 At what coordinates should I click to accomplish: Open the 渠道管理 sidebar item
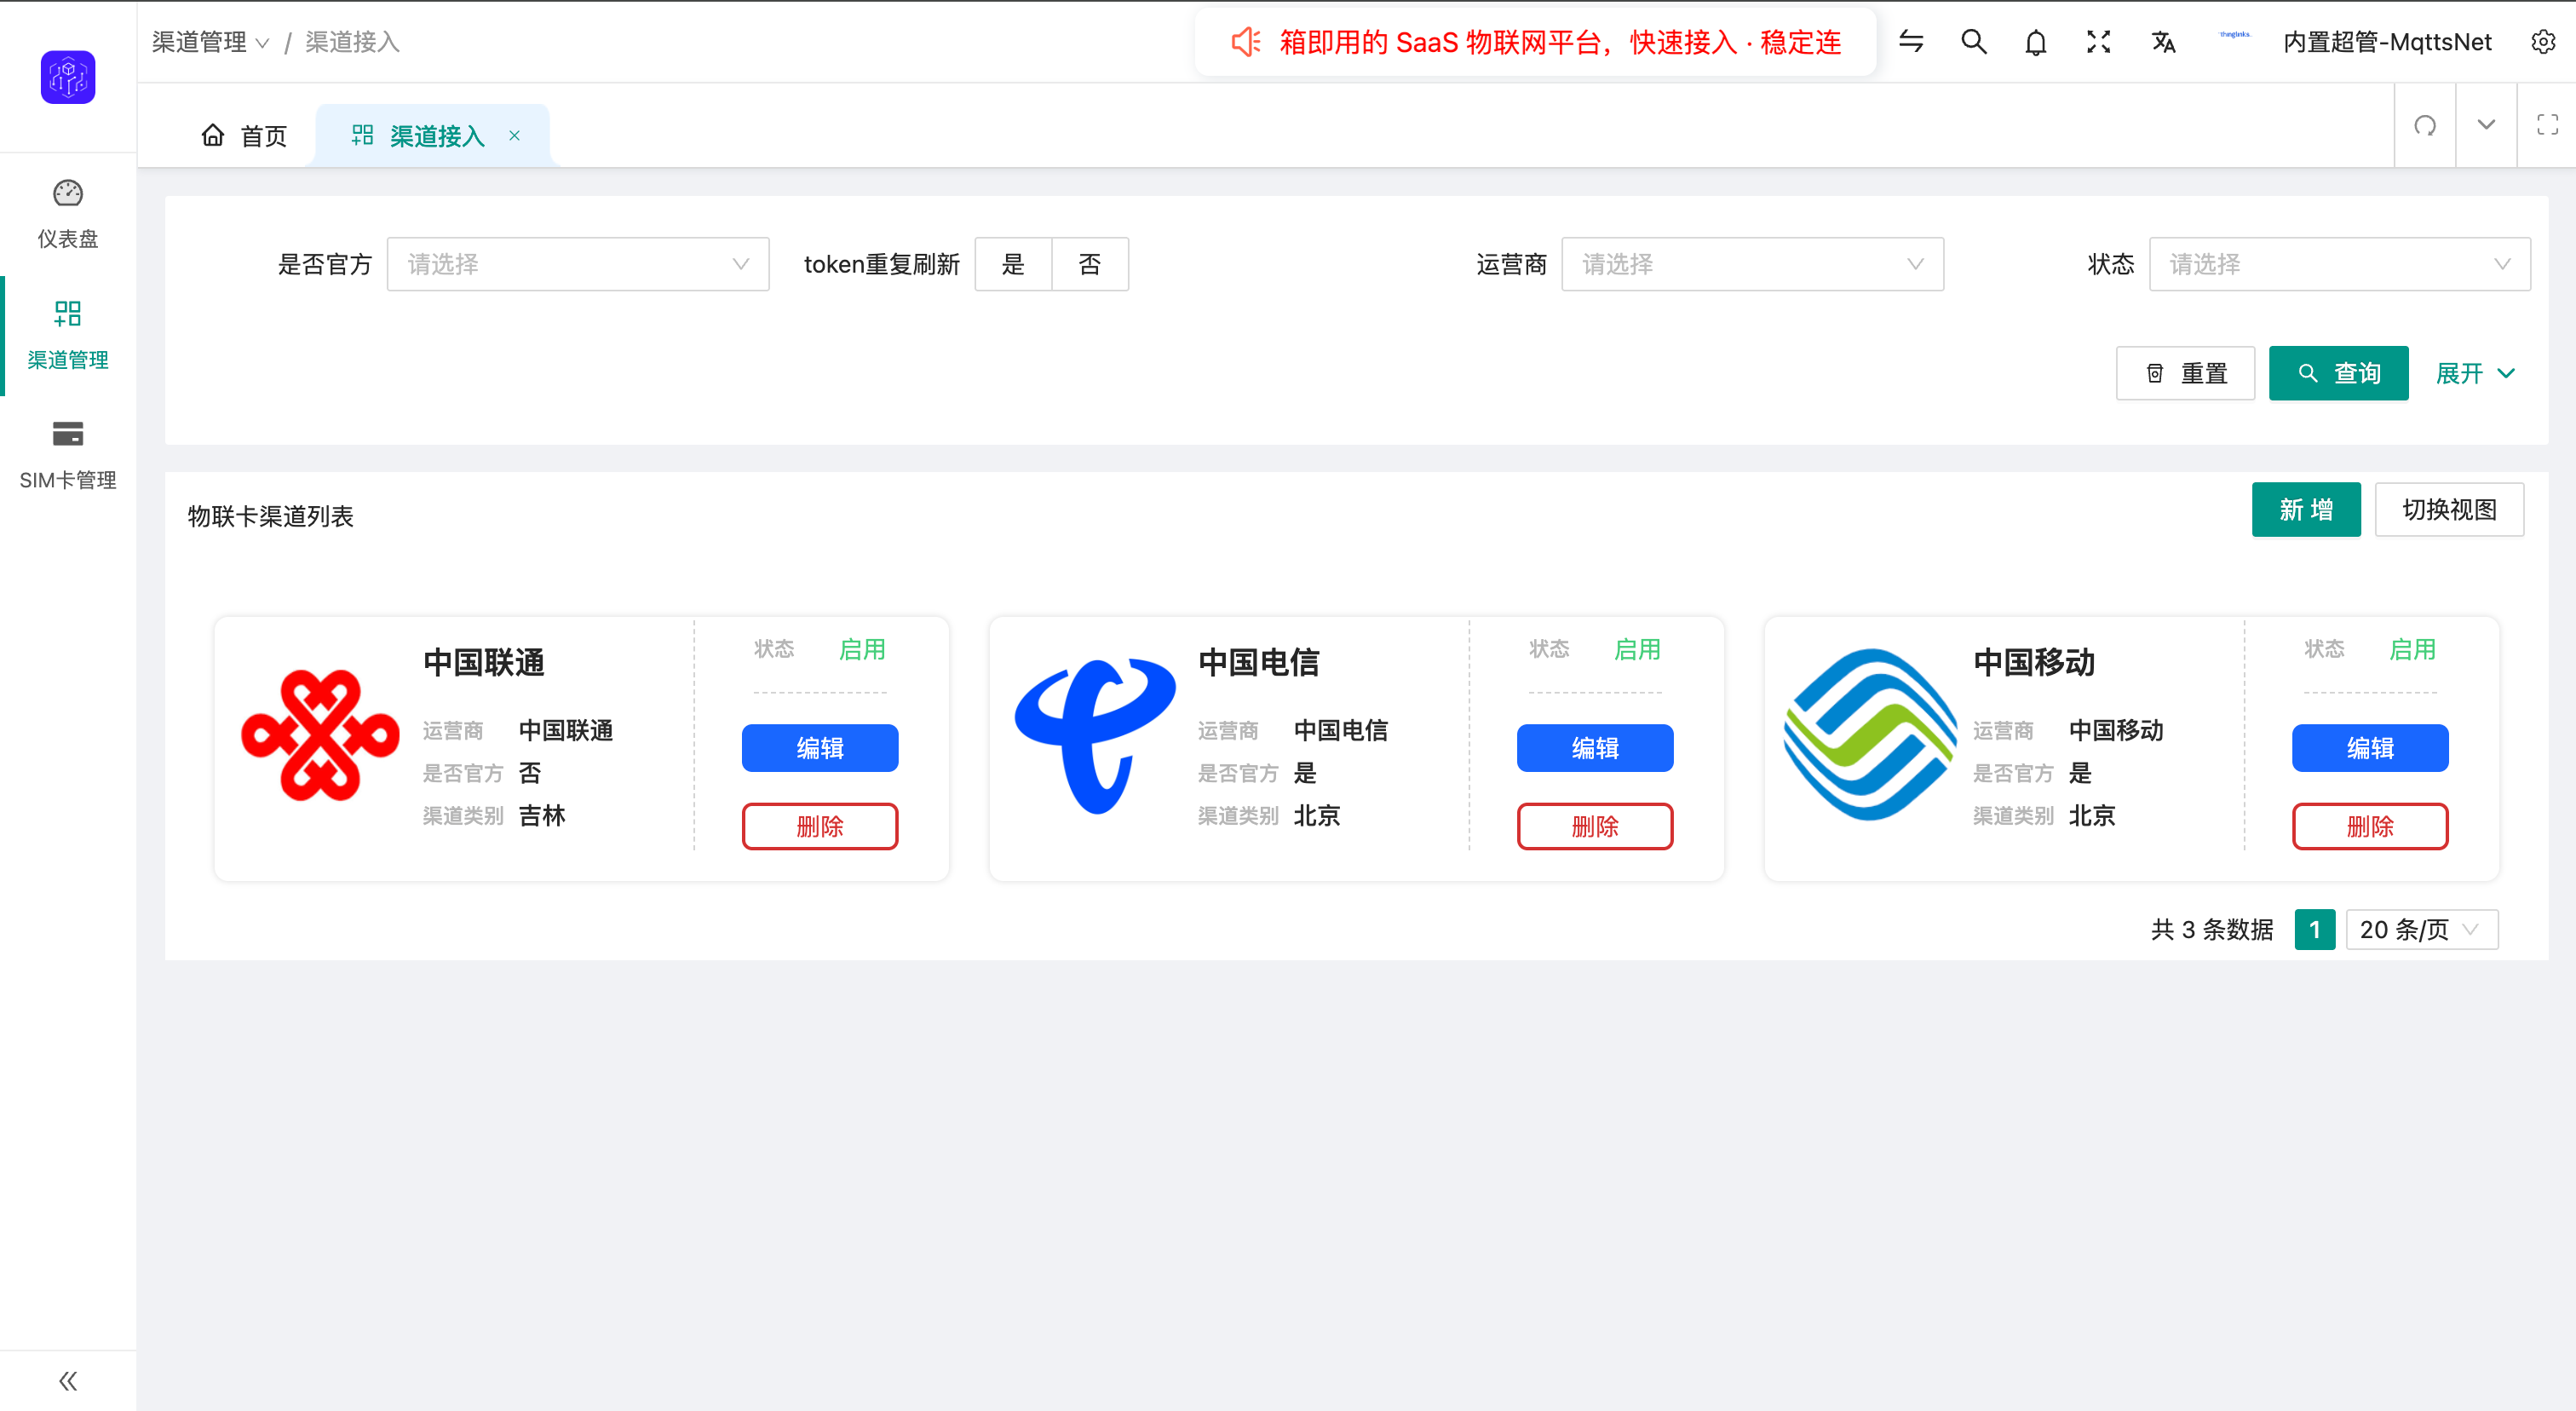click(68, 335)
